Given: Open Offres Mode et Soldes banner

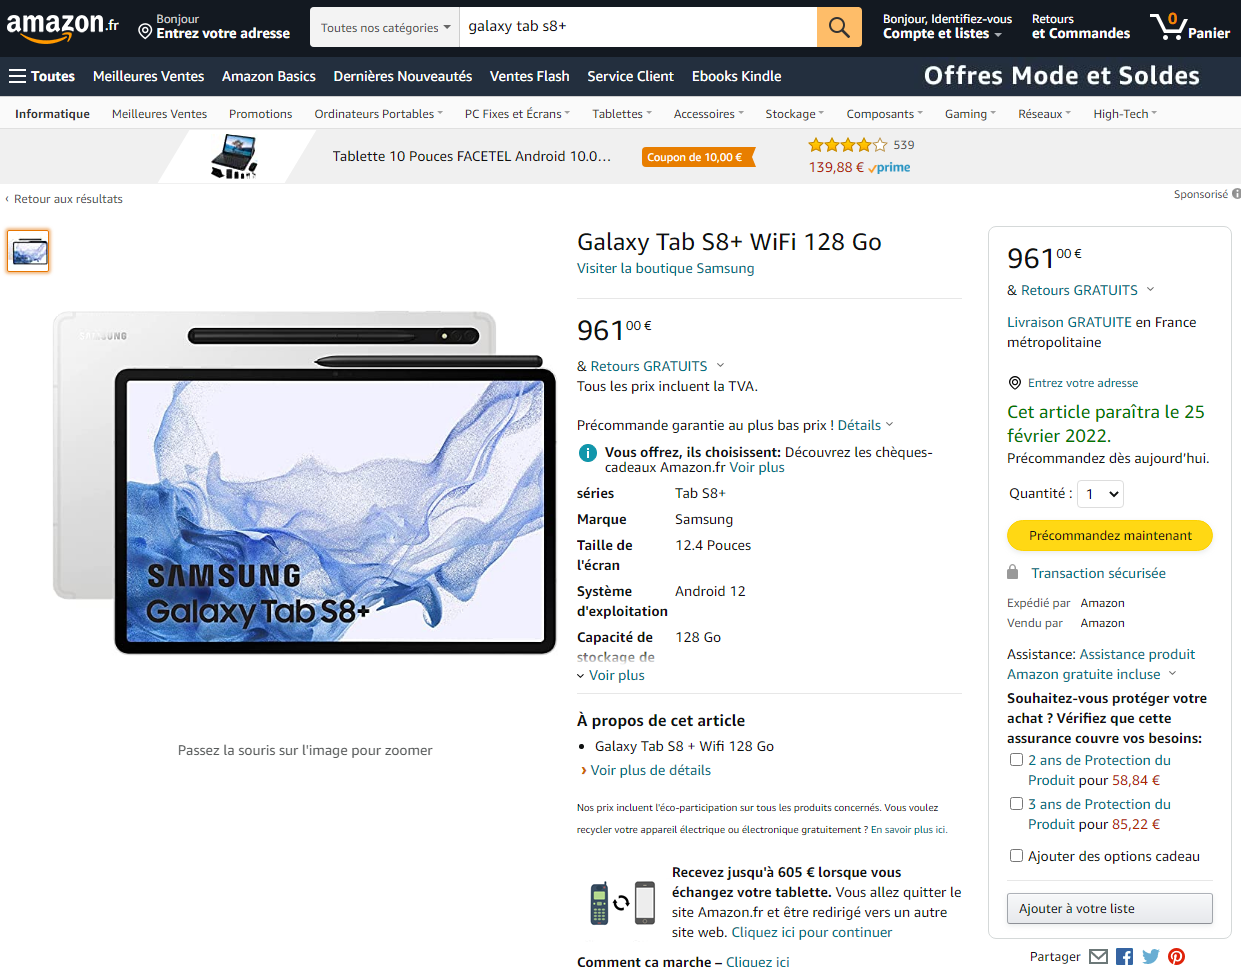Looking at the screenshot, I should (1062, 76).
